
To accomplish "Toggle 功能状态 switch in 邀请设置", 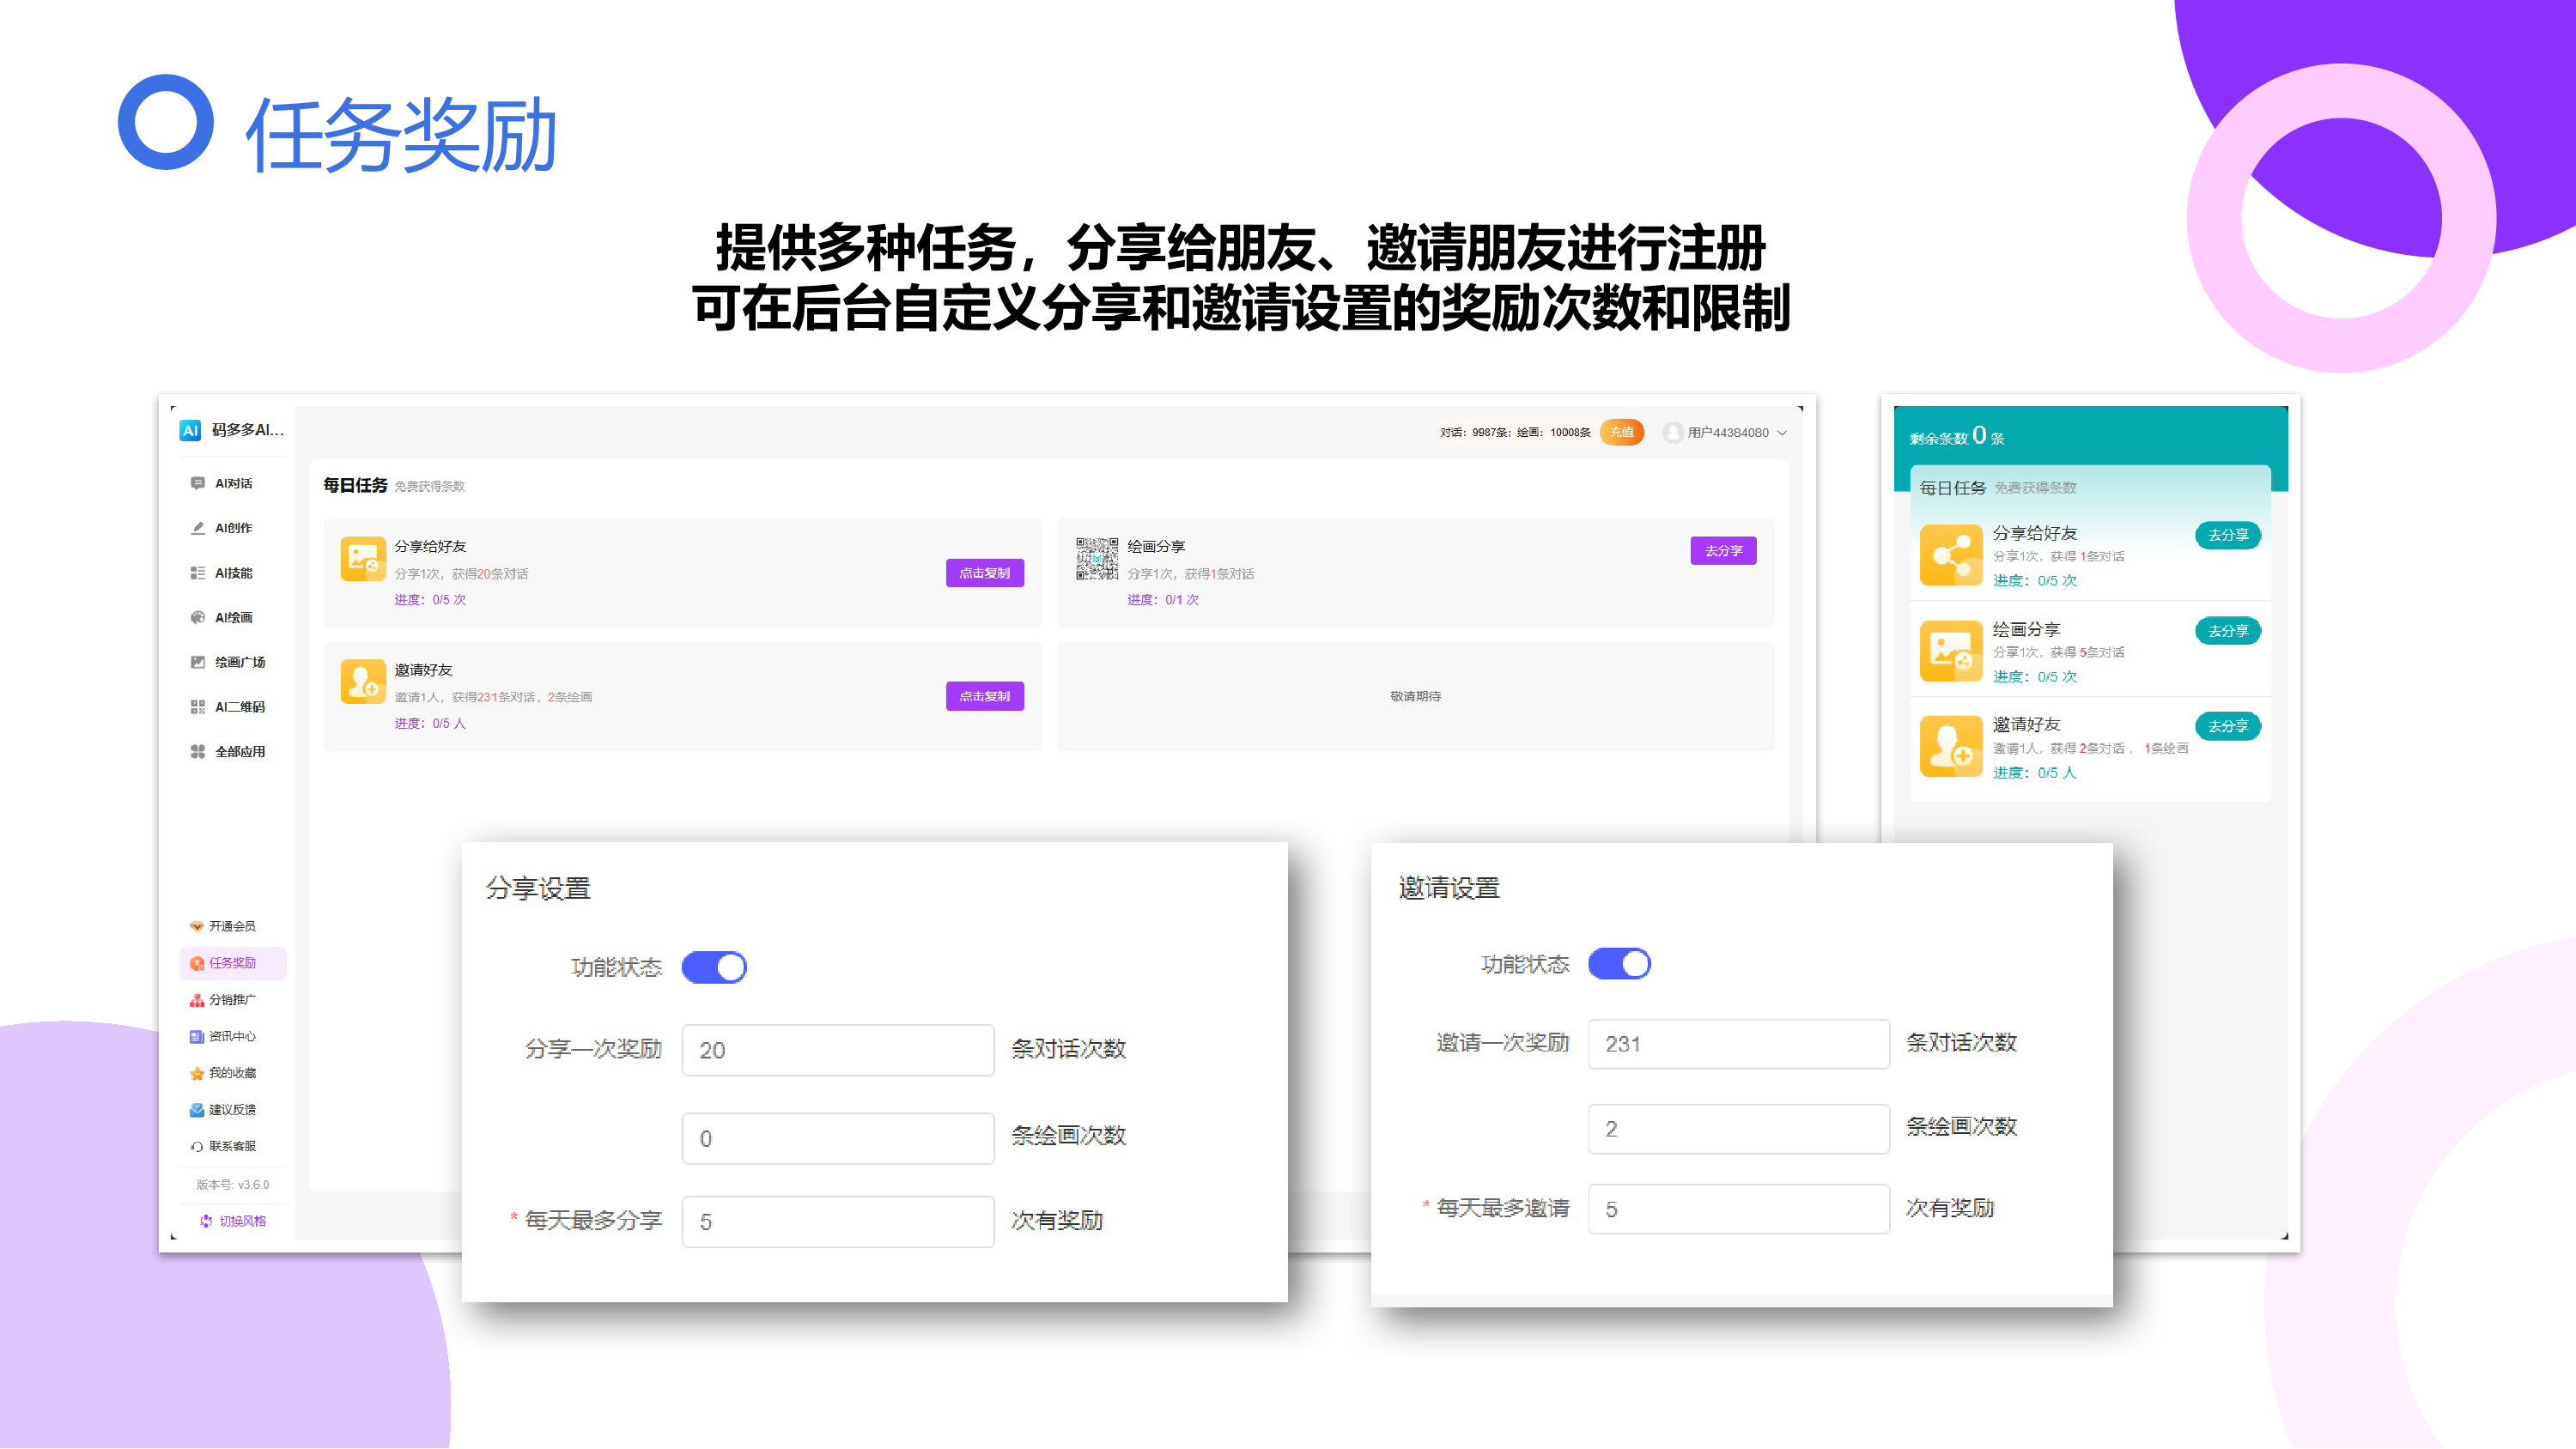I will 1619,964.
